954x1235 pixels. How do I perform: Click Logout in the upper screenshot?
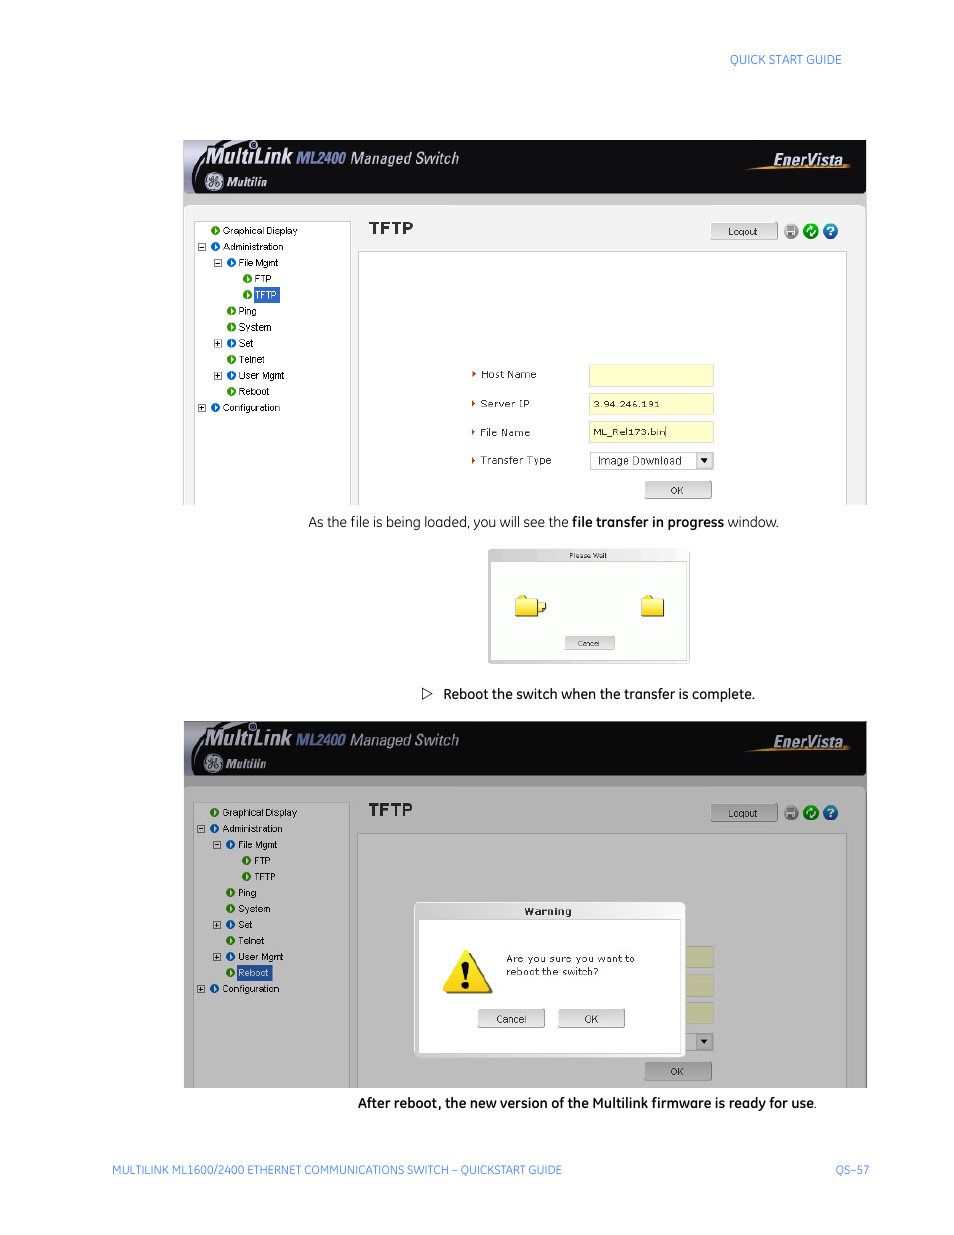[x=743, y=231]
